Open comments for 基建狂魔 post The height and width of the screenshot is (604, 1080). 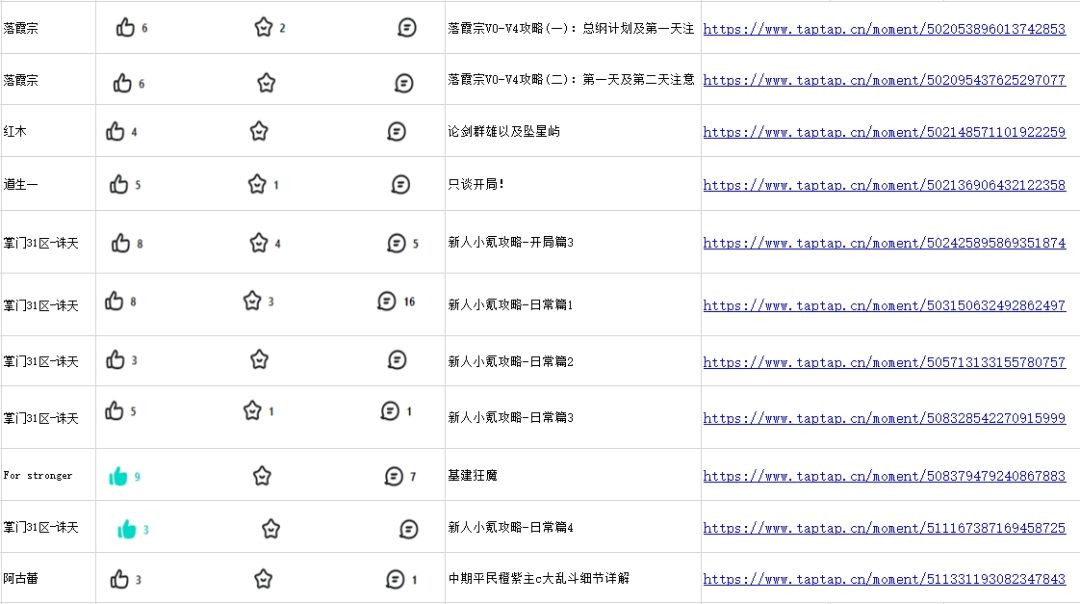394,476
